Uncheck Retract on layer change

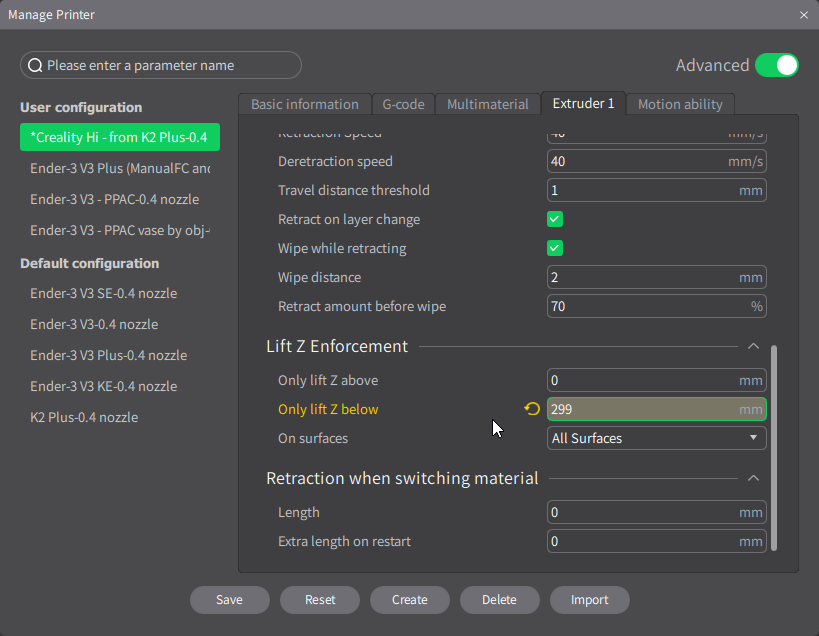[x=555, y=219]
